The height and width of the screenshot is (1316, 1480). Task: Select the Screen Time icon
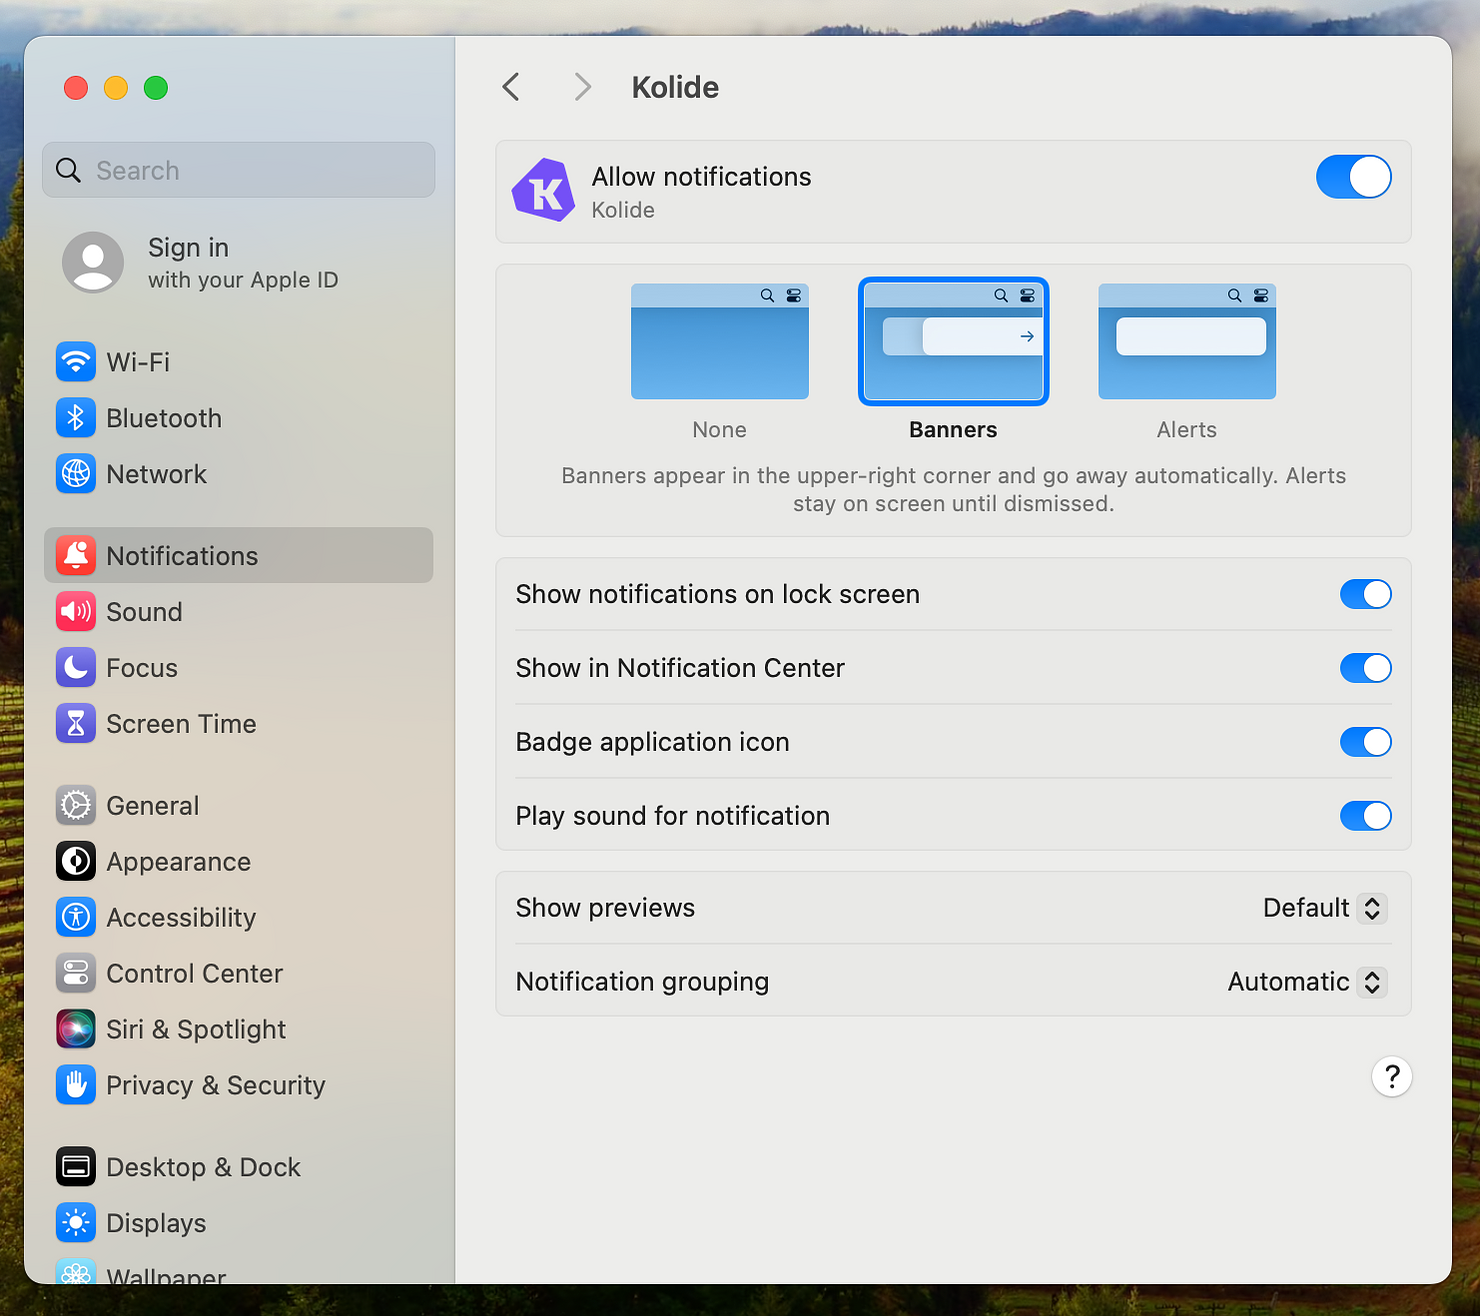[x=75, y=723]
